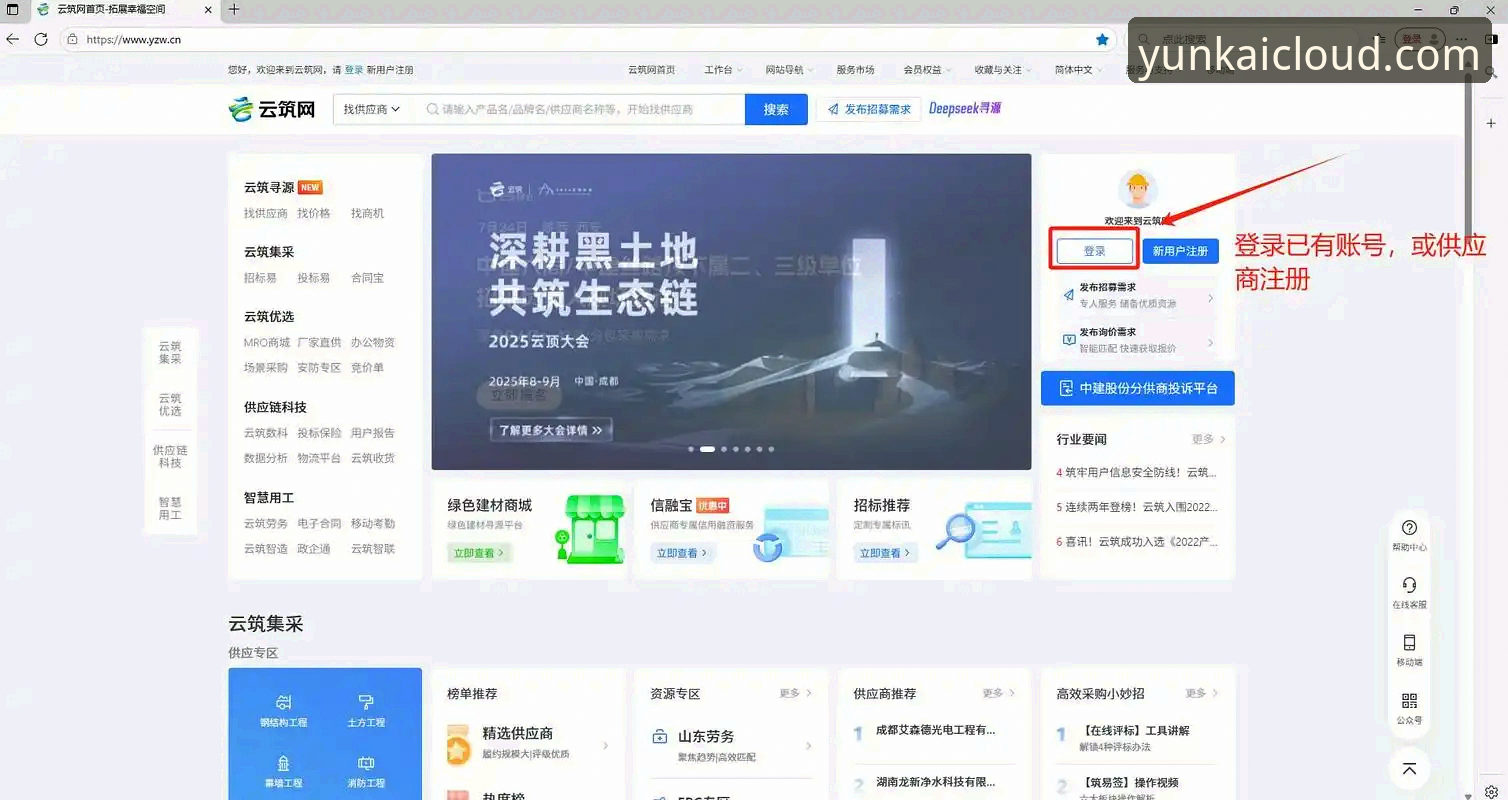Click the 钢结构工程 icon
Image resolution: width=1508 pixels, height=800 pixels.
coord(284,702)
